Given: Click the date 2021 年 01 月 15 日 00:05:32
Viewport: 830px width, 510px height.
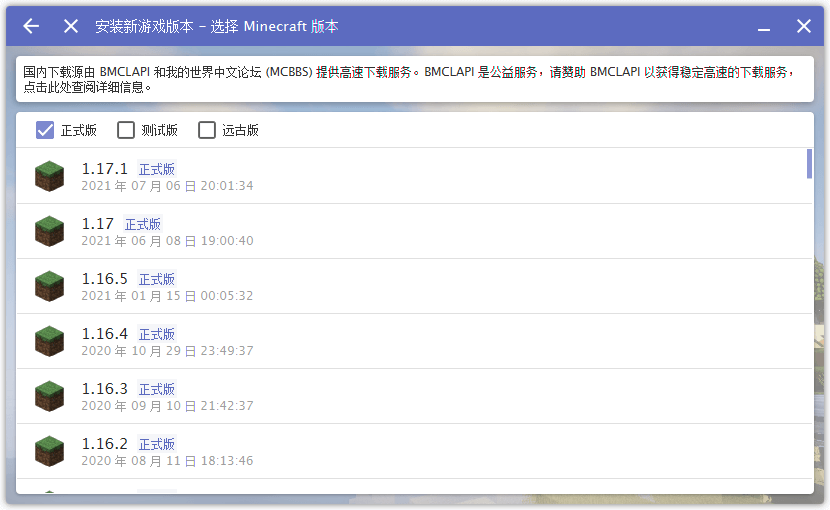Looking at the screenshot, I should (167, 296).
